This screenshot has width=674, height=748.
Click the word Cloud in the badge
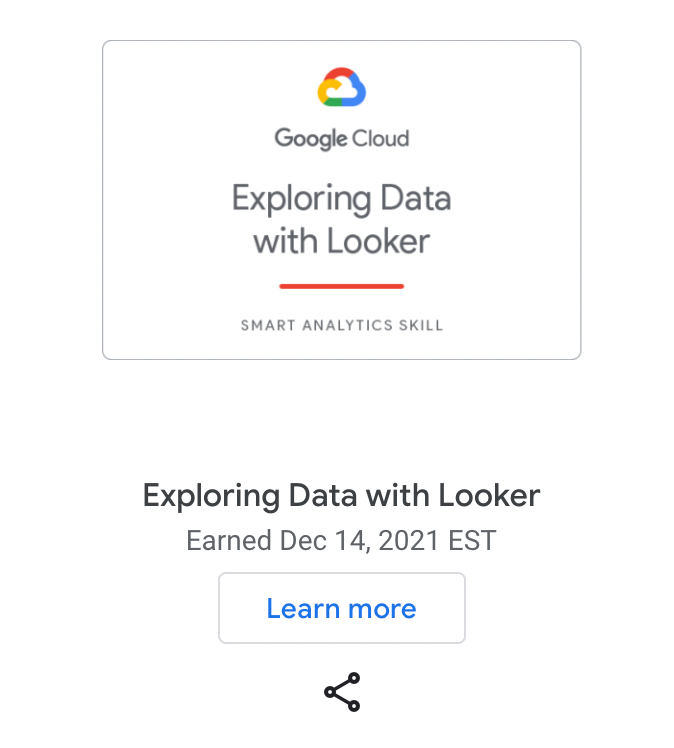click(x=381, y=138)
